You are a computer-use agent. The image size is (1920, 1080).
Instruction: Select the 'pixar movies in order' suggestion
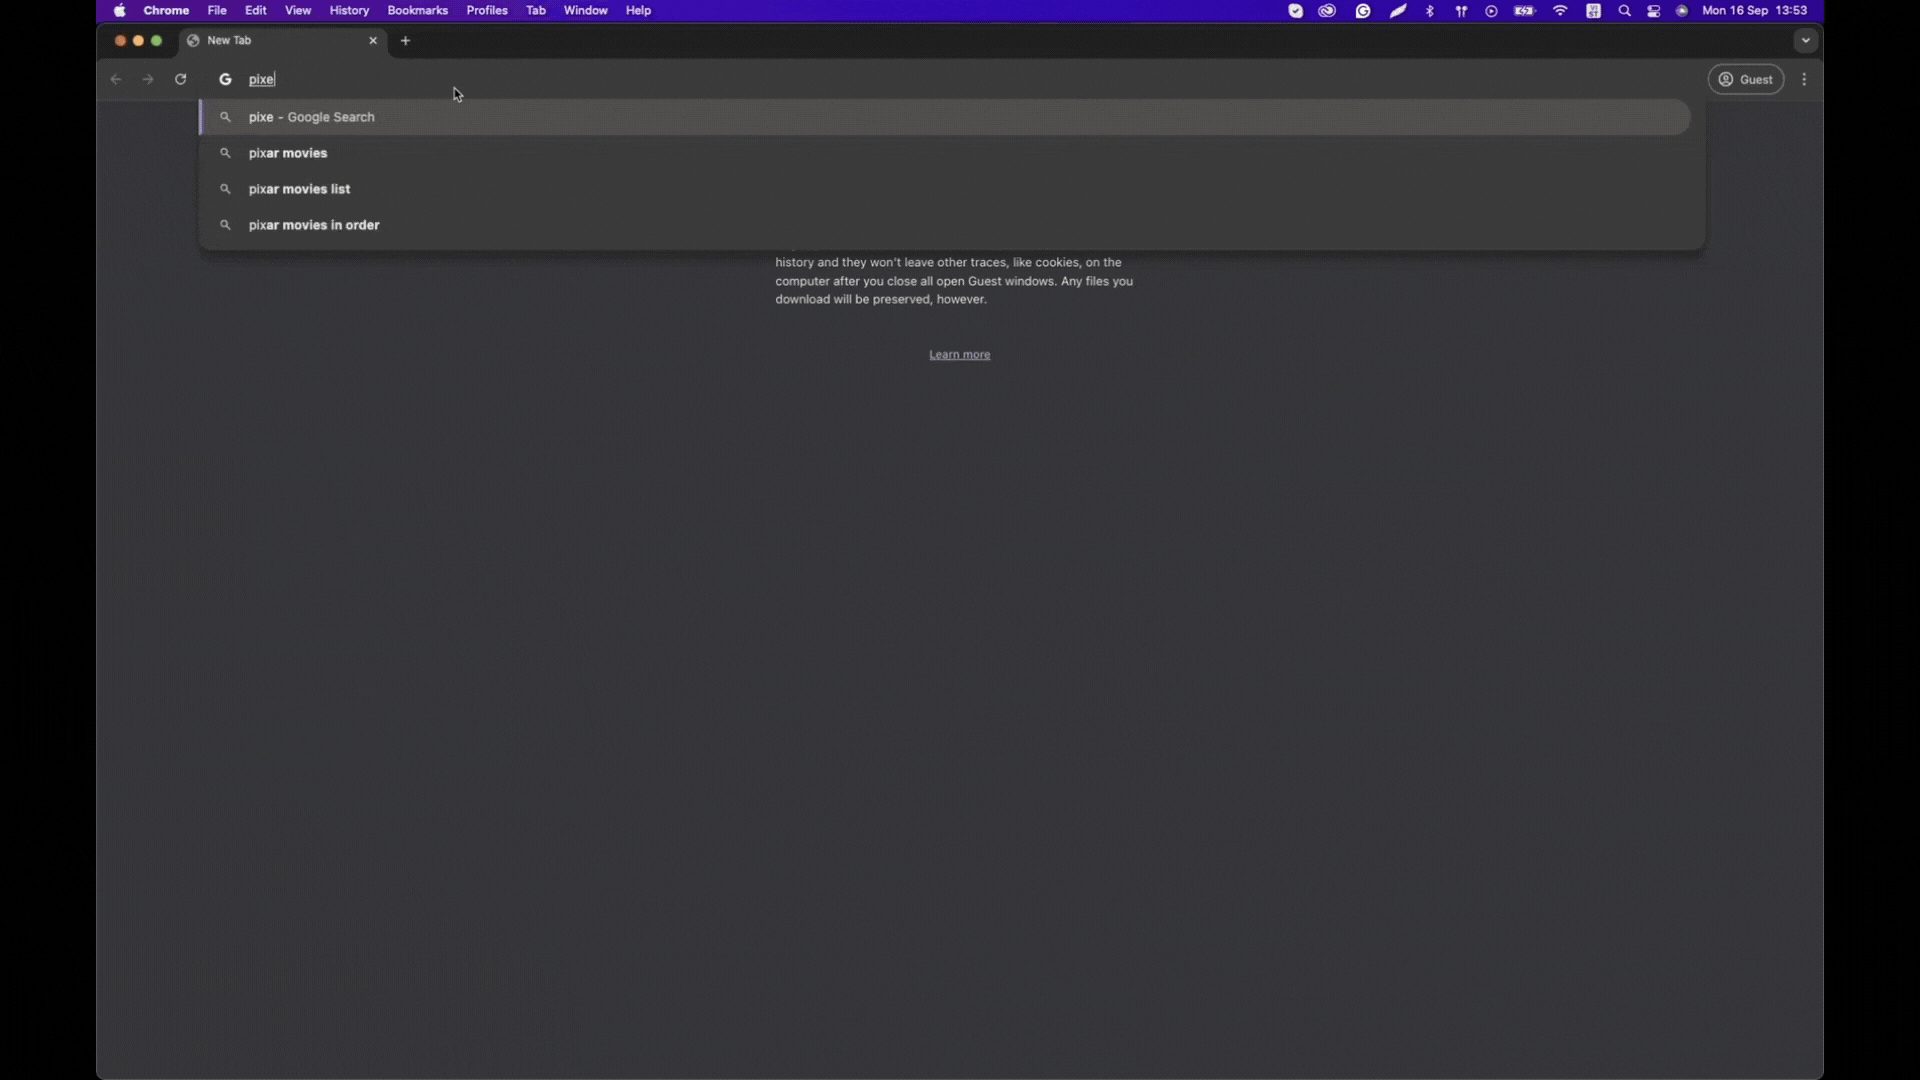(x=946, y=225)
